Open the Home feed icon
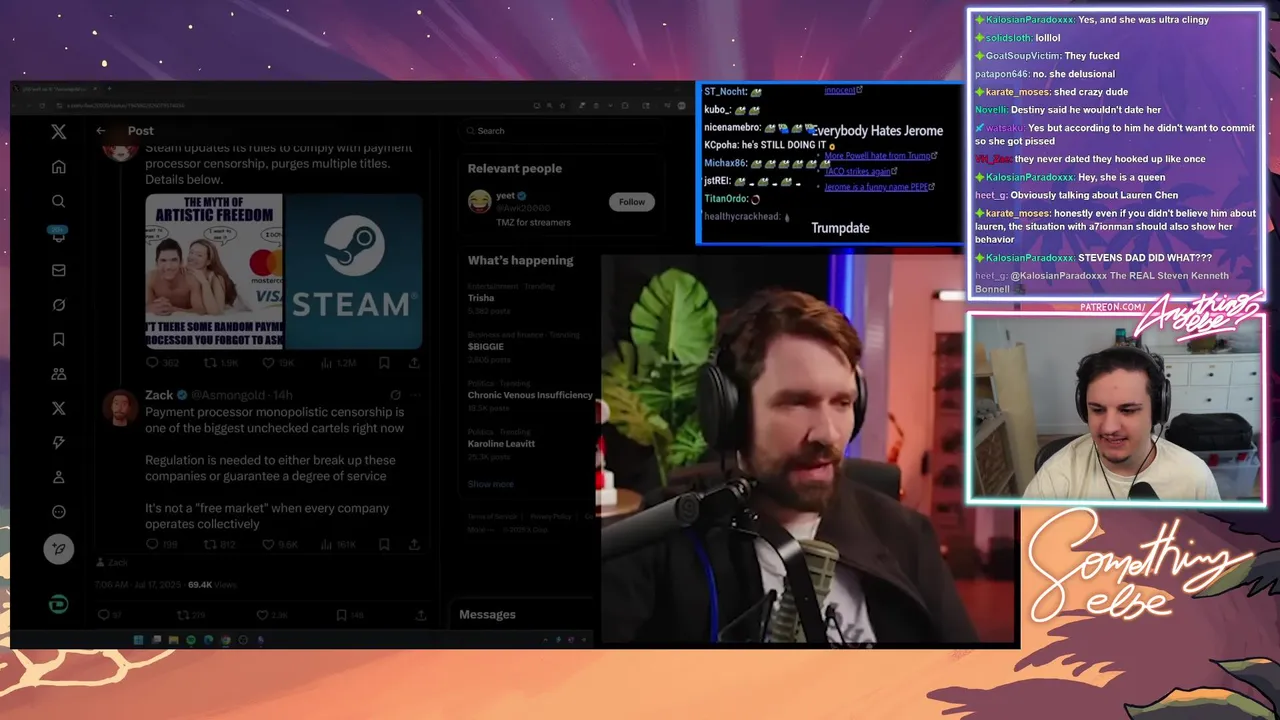 click(58, 167)
